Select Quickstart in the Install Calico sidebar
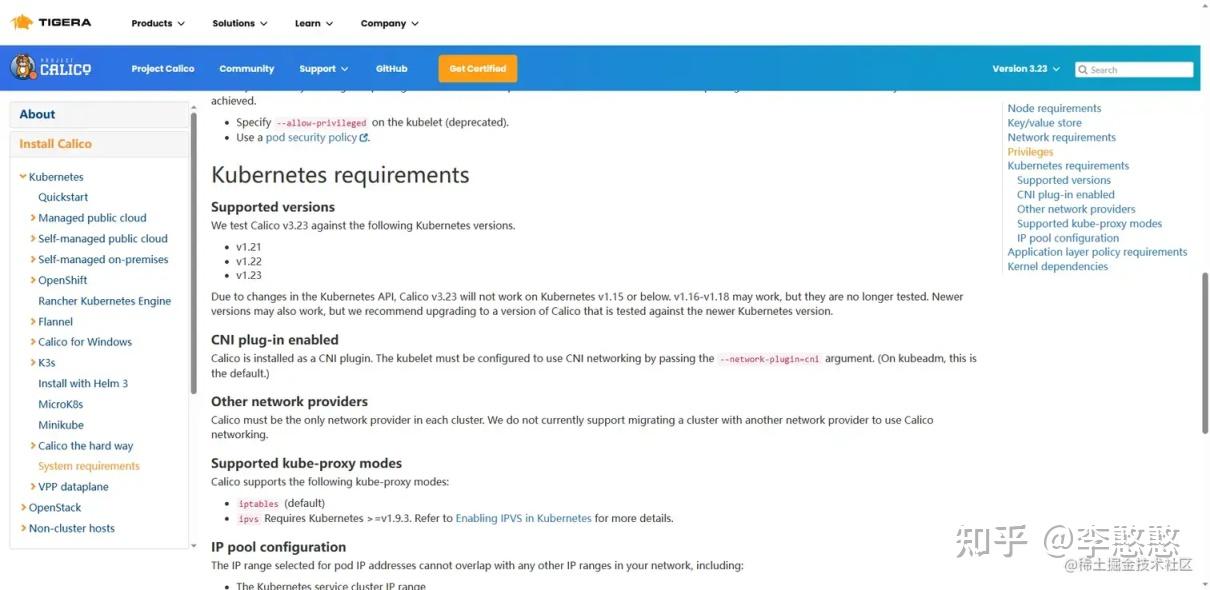Image resolution: width=1210 pixels, height=590 pixels. click(x=63, y=197)
